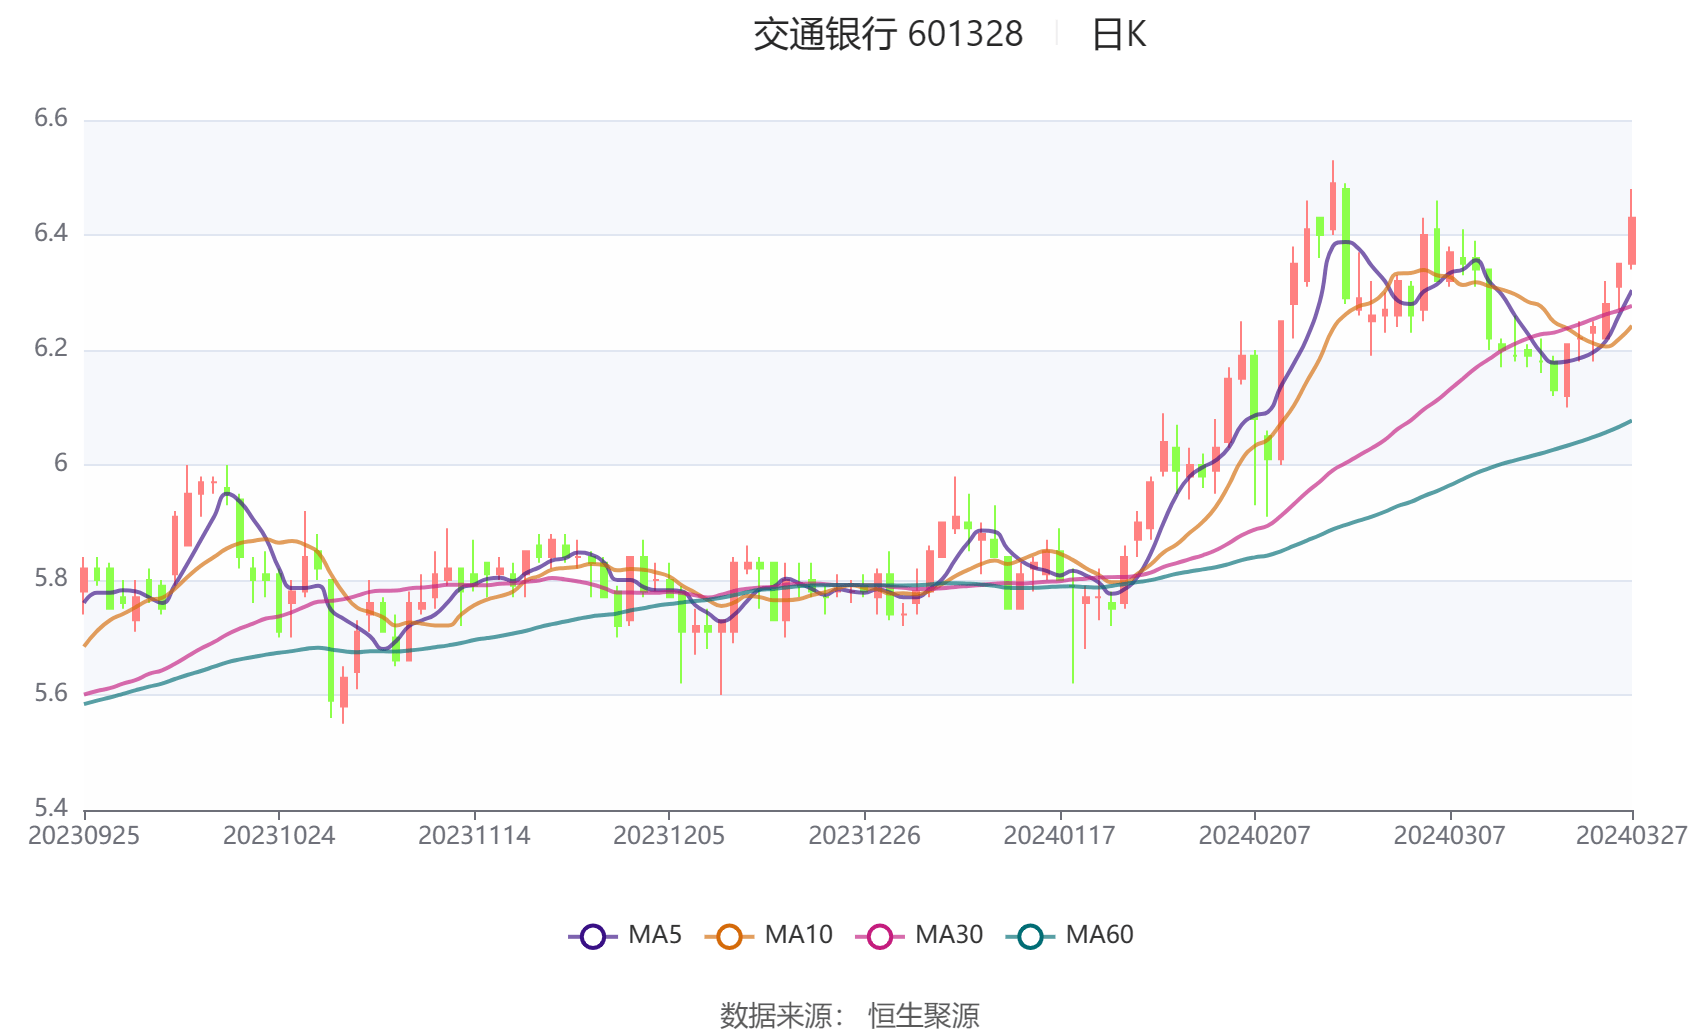Click the teal MA60 legend circle marker
1700x1034 pixels.
(1031, 936)
